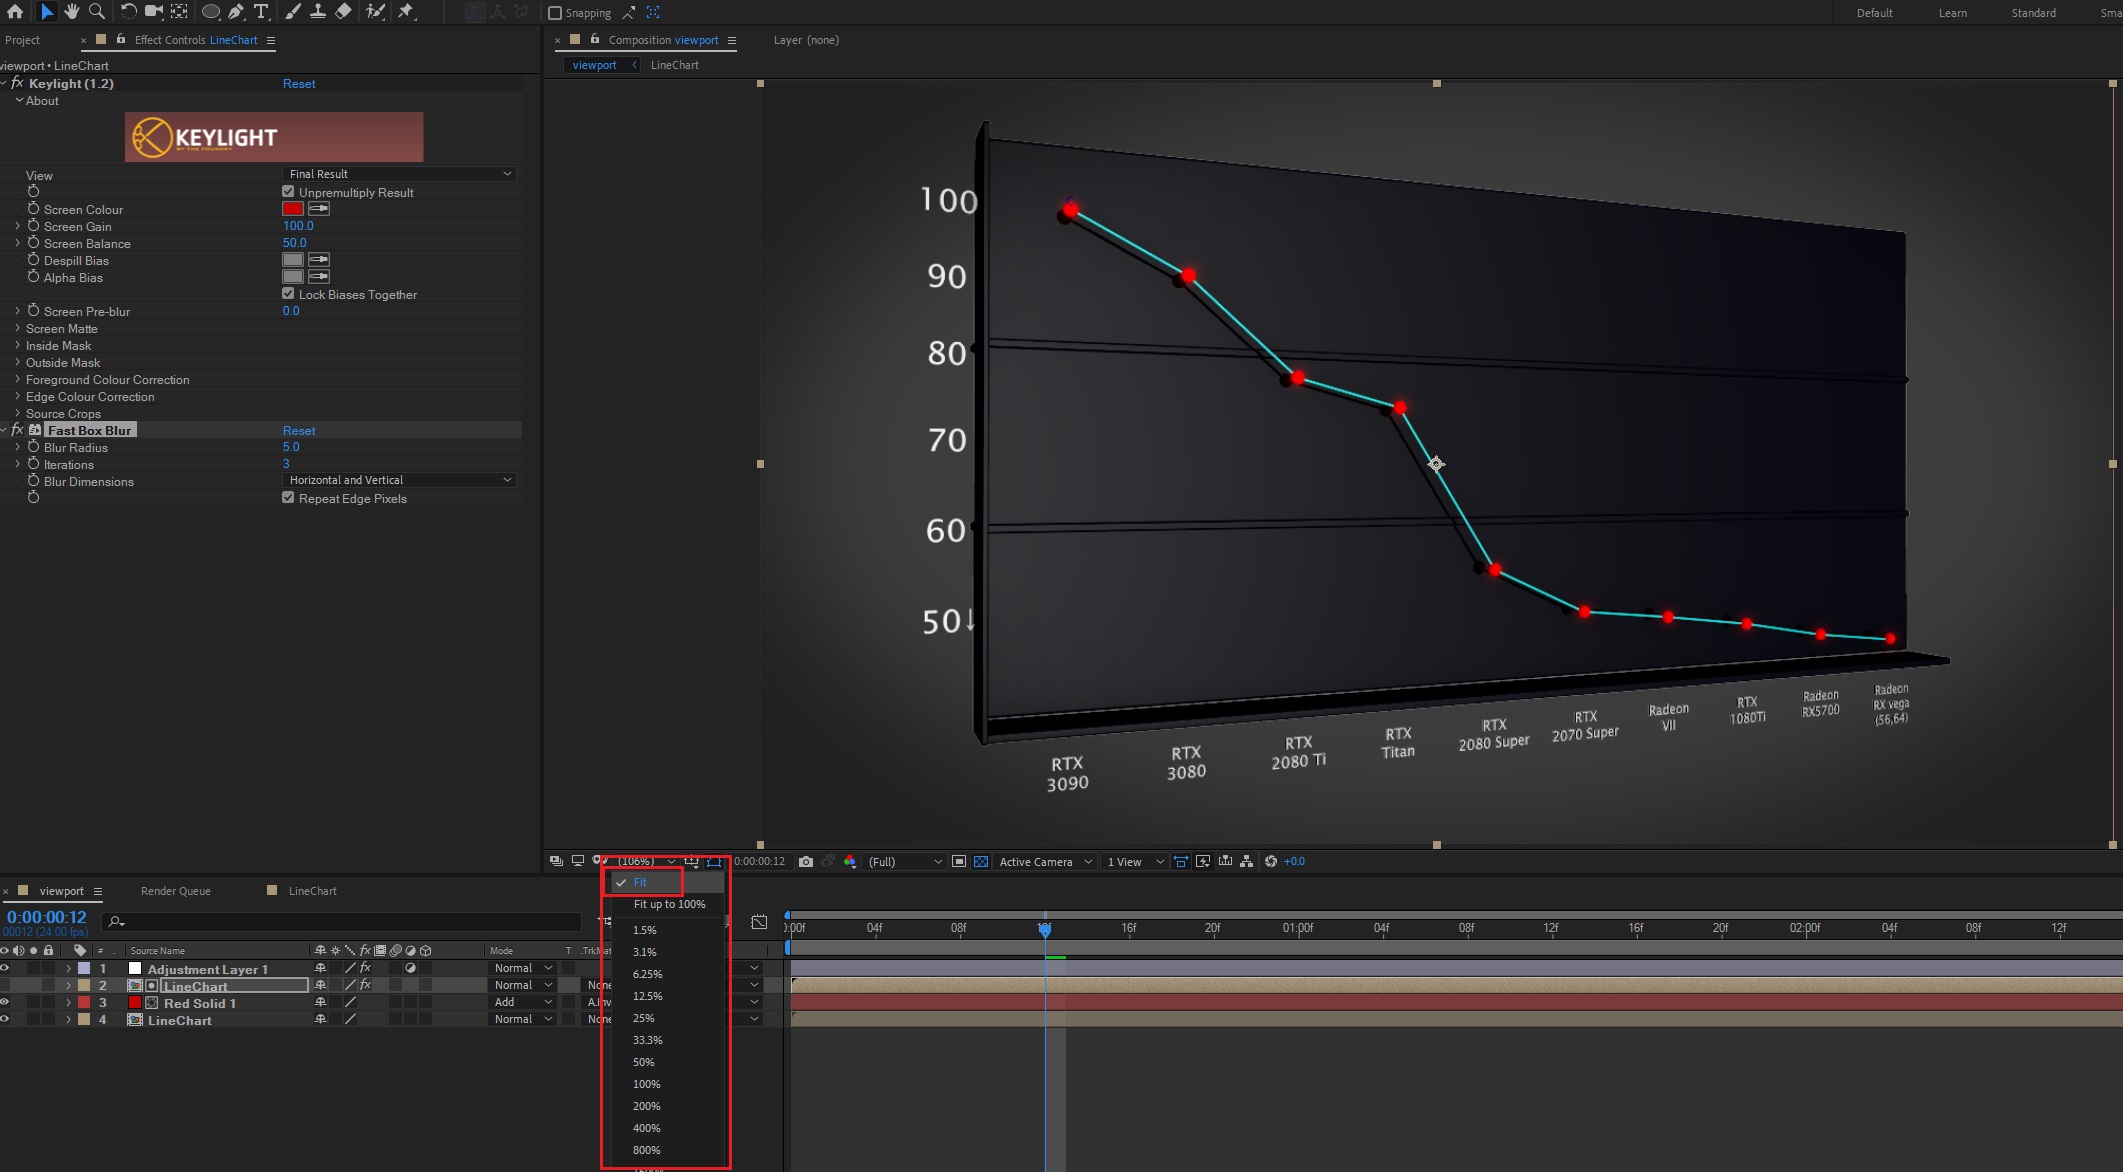Reset the Keylight effect
The width and height of the screenshot is (2123, 1172).
point(299,84)
